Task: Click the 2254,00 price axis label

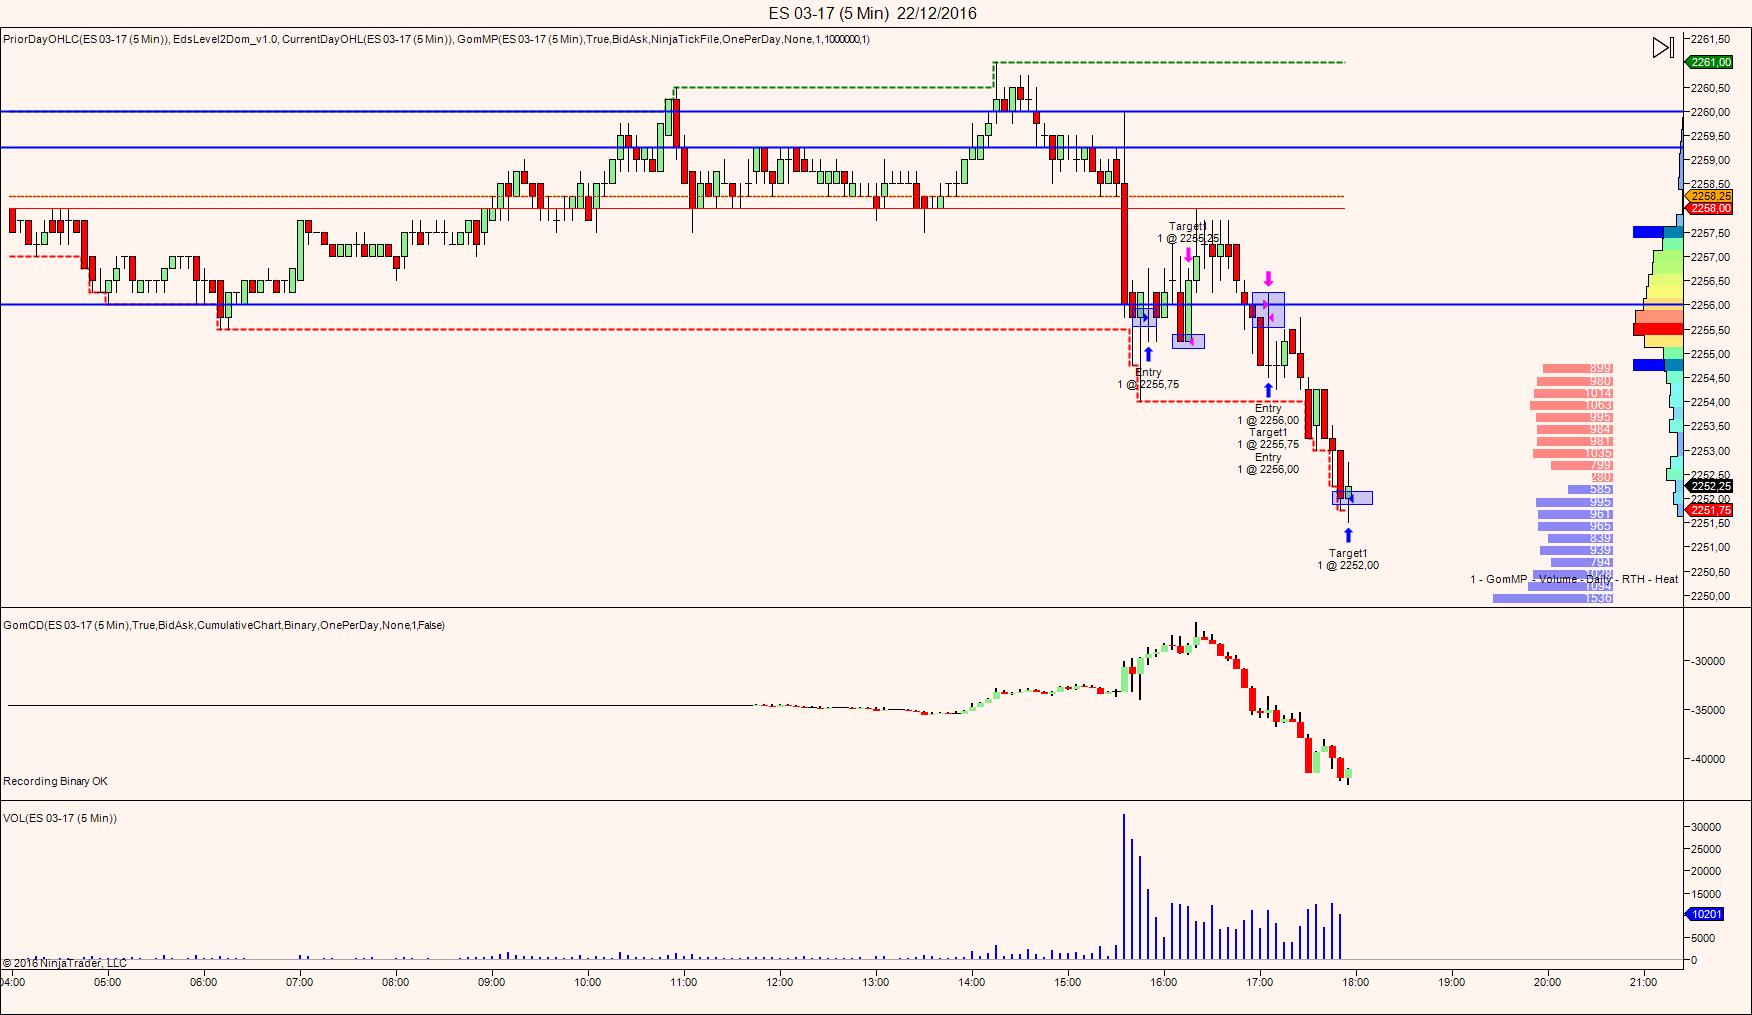Action: (x=1710, y=402)
